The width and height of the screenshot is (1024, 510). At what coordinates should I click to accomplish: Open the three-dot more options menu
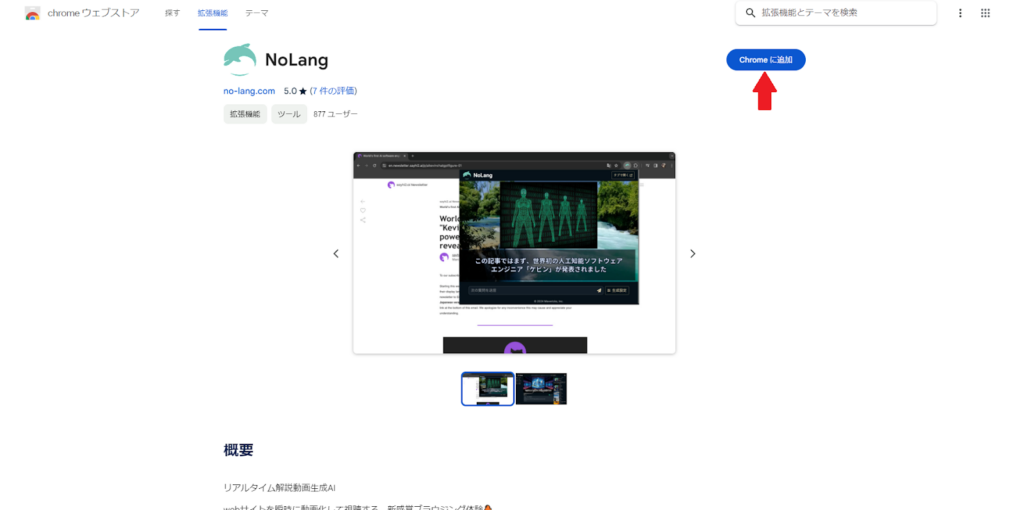click(x=960, y=13)
